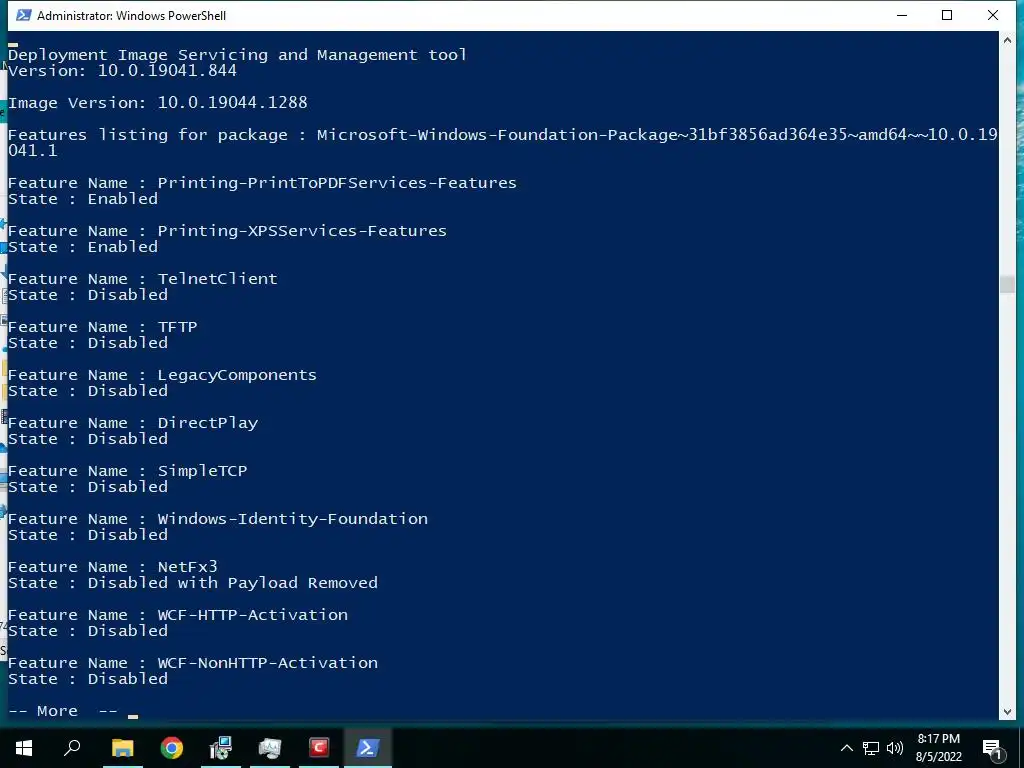Minimize the PowerShell window
Image resolution: width=1024 pixels, height=768 pixels.
click(x=902, y=15)
